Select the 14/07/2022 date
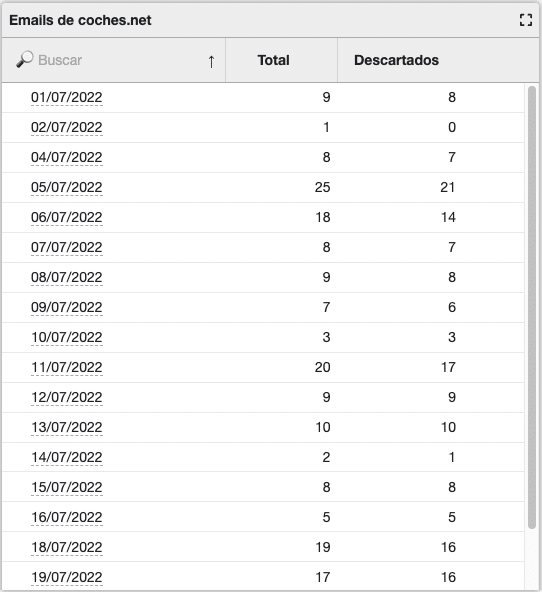The width and height of the screenshot is (542, 592). click(x=66, y=457)
